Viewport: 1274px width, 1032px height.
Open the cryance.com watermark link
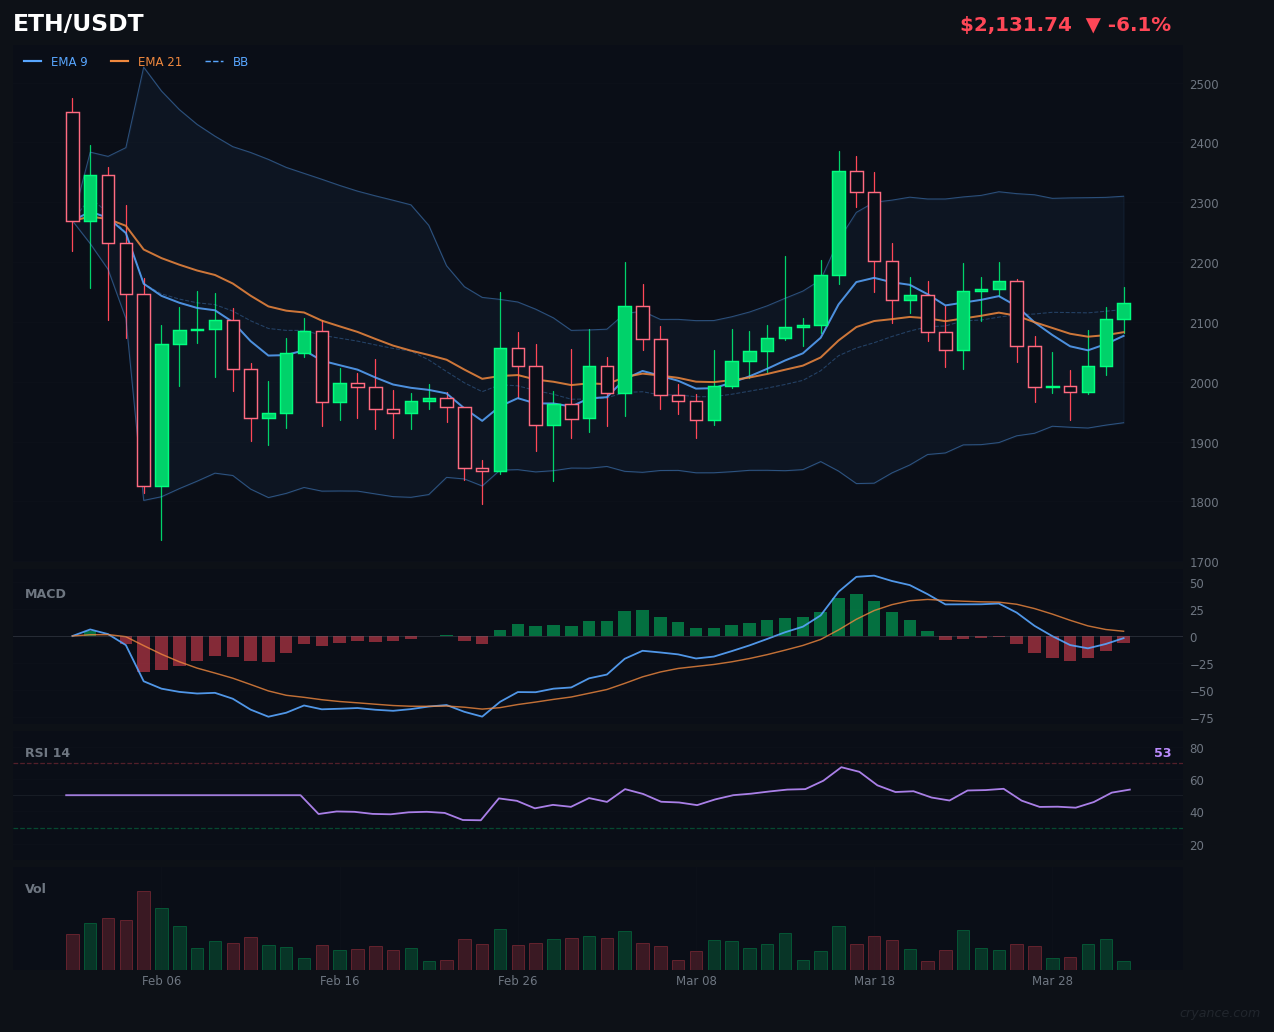[x=1218, y=1011]
